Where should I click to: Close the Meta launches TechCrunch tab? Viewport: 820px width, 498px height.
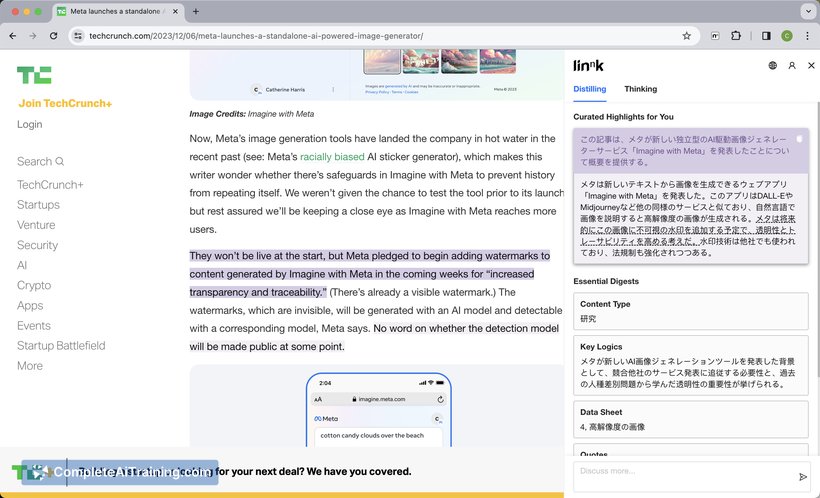(x=175, y=11)
